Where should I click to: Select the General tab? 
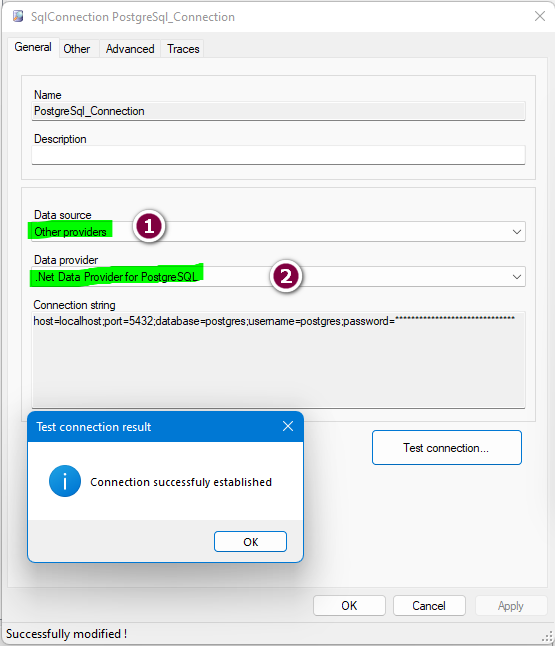(33, 47)
